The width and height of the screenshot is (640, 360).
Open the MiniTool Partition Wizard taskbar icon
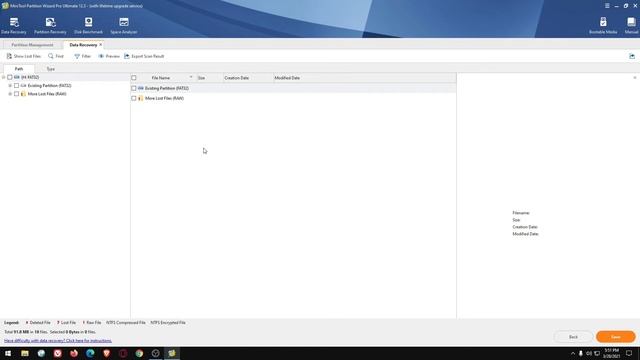coord(172,353)
